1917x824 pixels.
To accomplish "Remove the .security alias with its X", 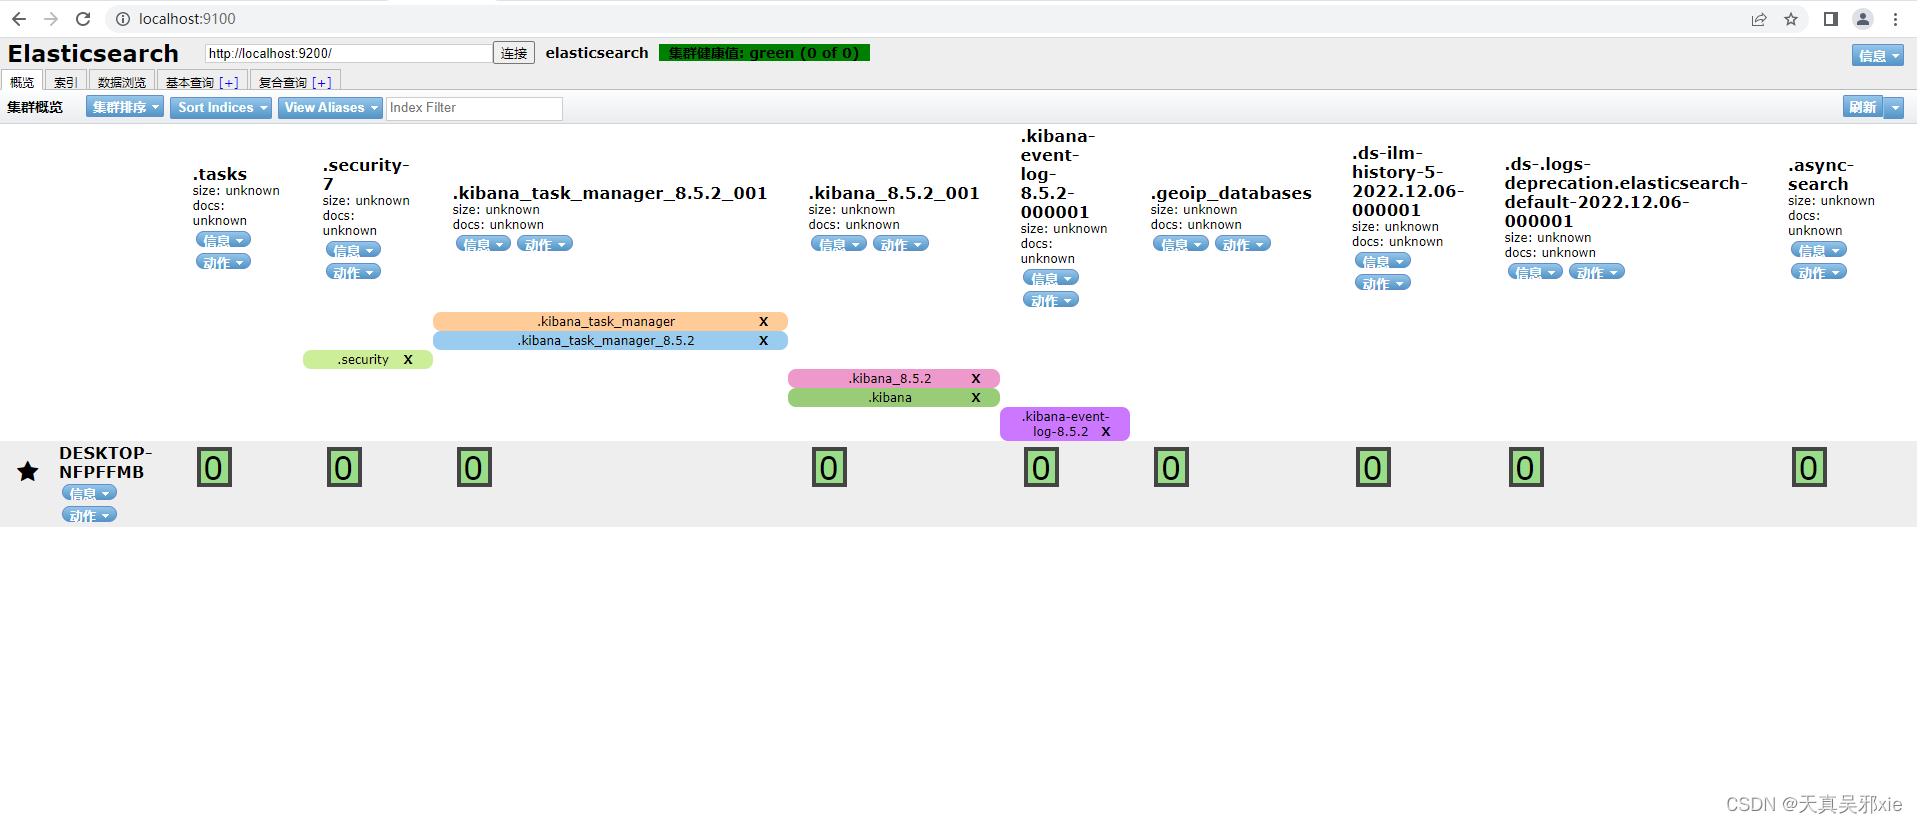I will coord(408,359).
